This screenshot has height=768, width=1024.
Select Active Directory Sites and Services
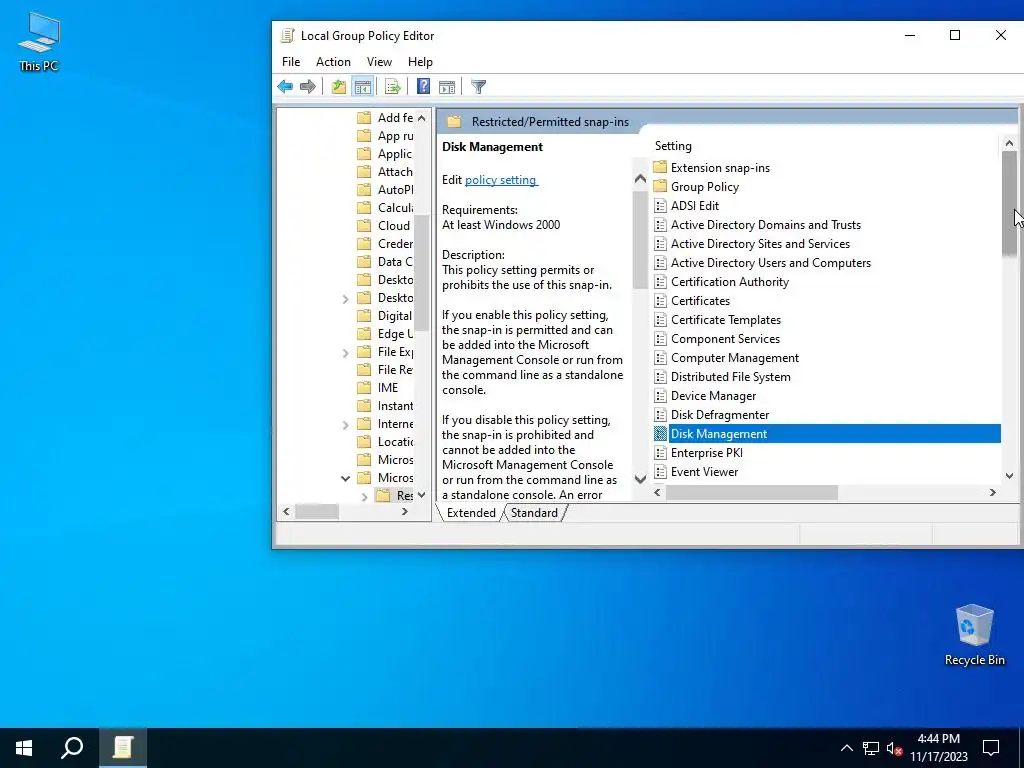point(760,244)
